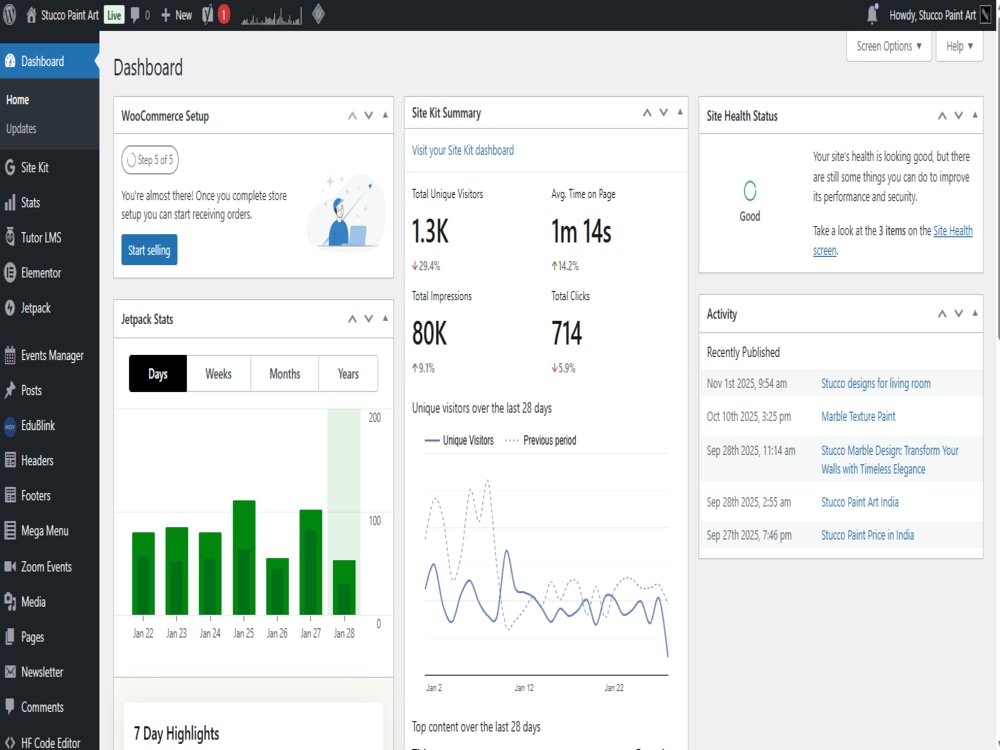Click the + New button in the admin bar
The width and height of the screenshot is (1000, 750).
coord(177,15)
